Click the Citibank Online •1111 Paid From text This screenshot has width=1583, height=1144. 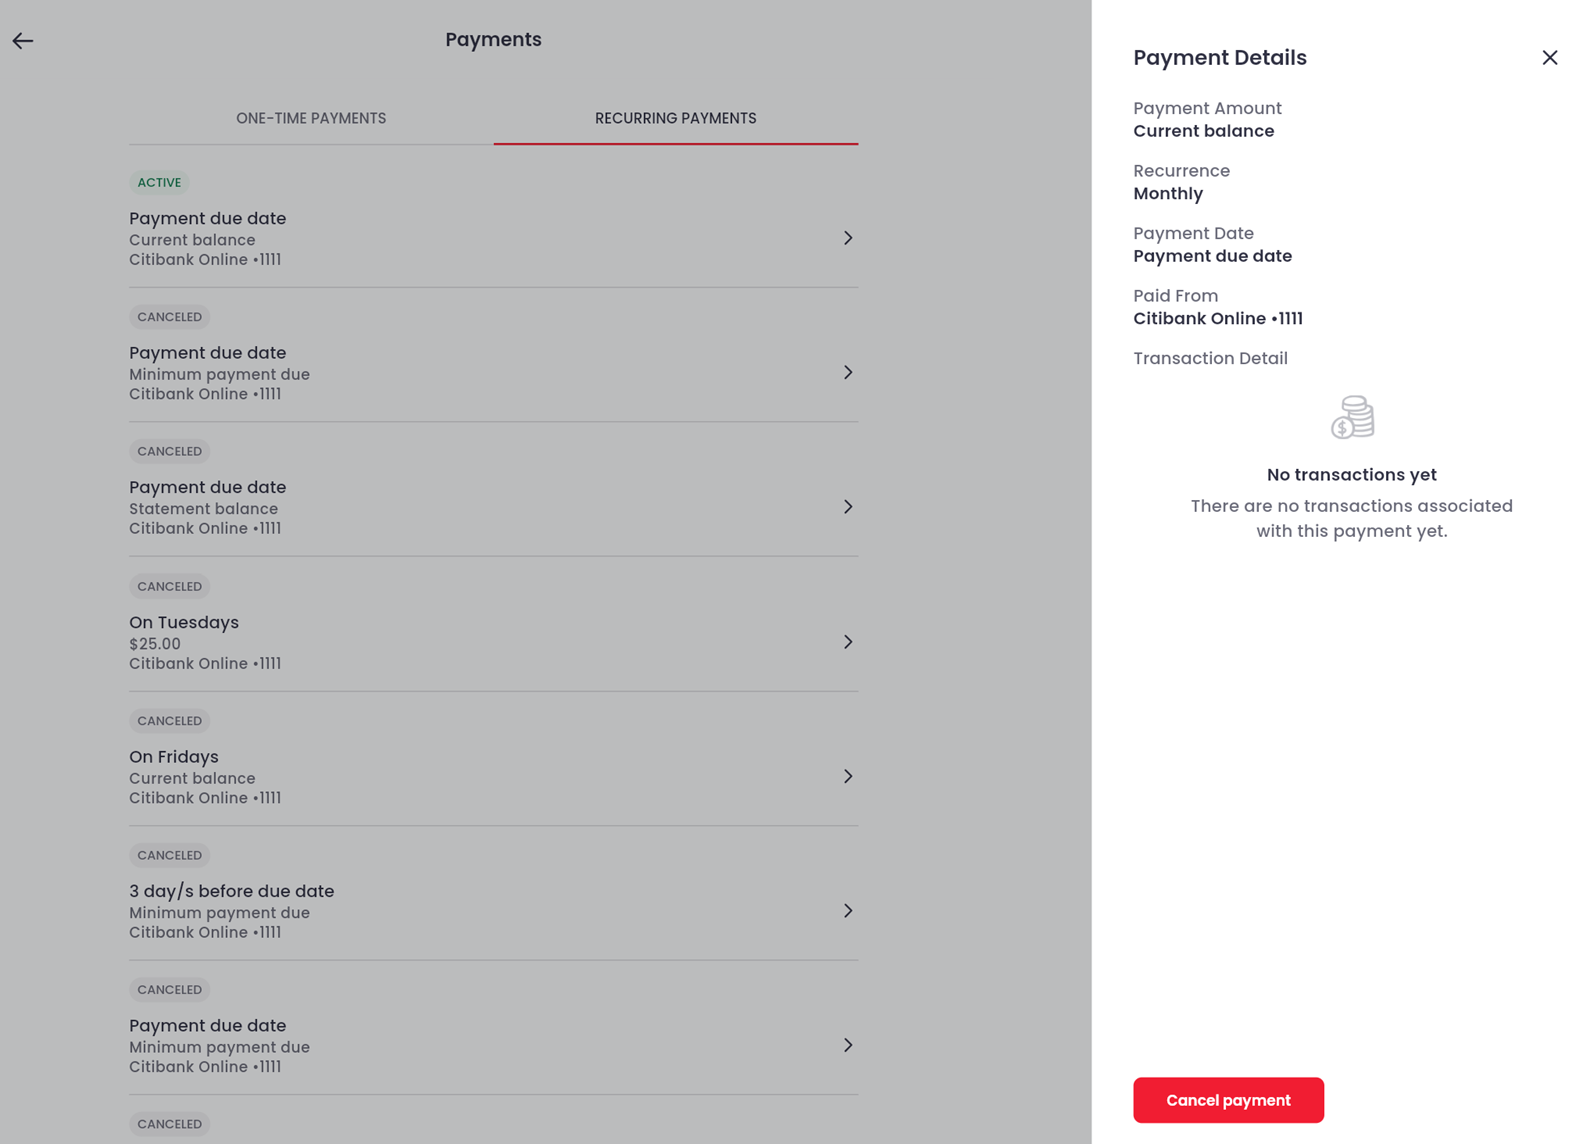pyautogui.click(x=1217, y=318)
